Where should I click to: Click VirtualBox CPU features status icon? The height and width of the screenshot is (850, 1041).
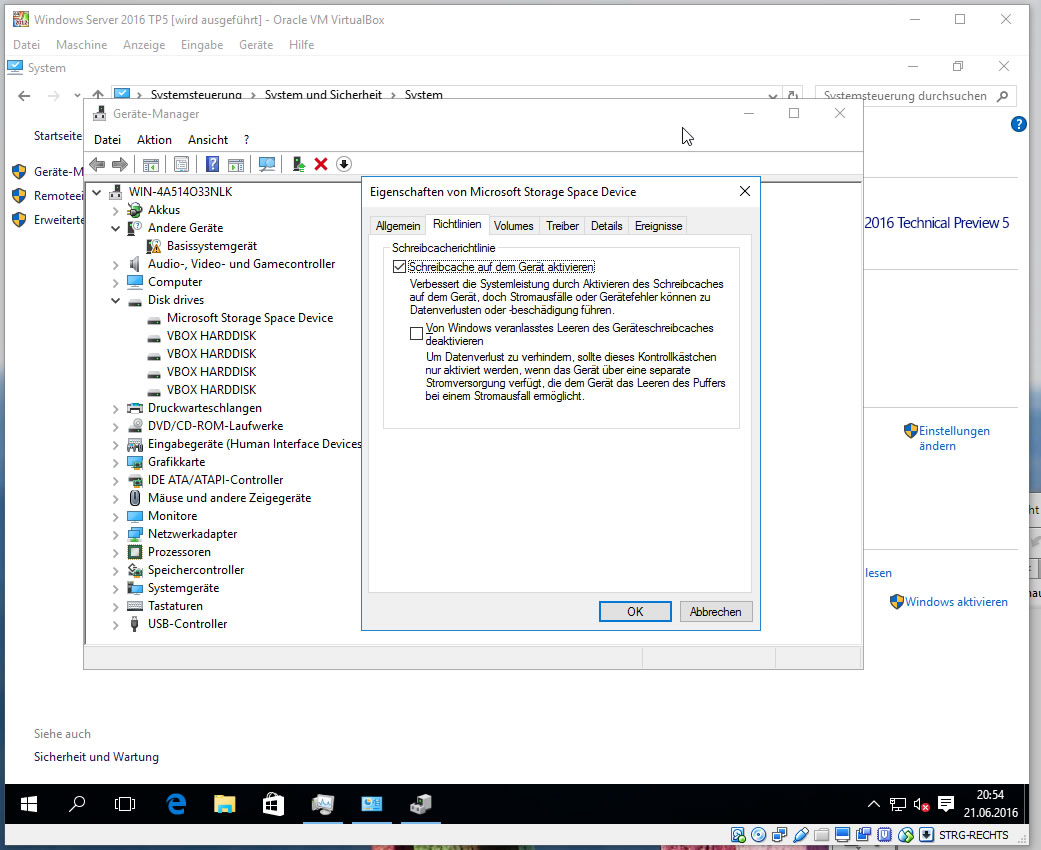coord(884,835)
